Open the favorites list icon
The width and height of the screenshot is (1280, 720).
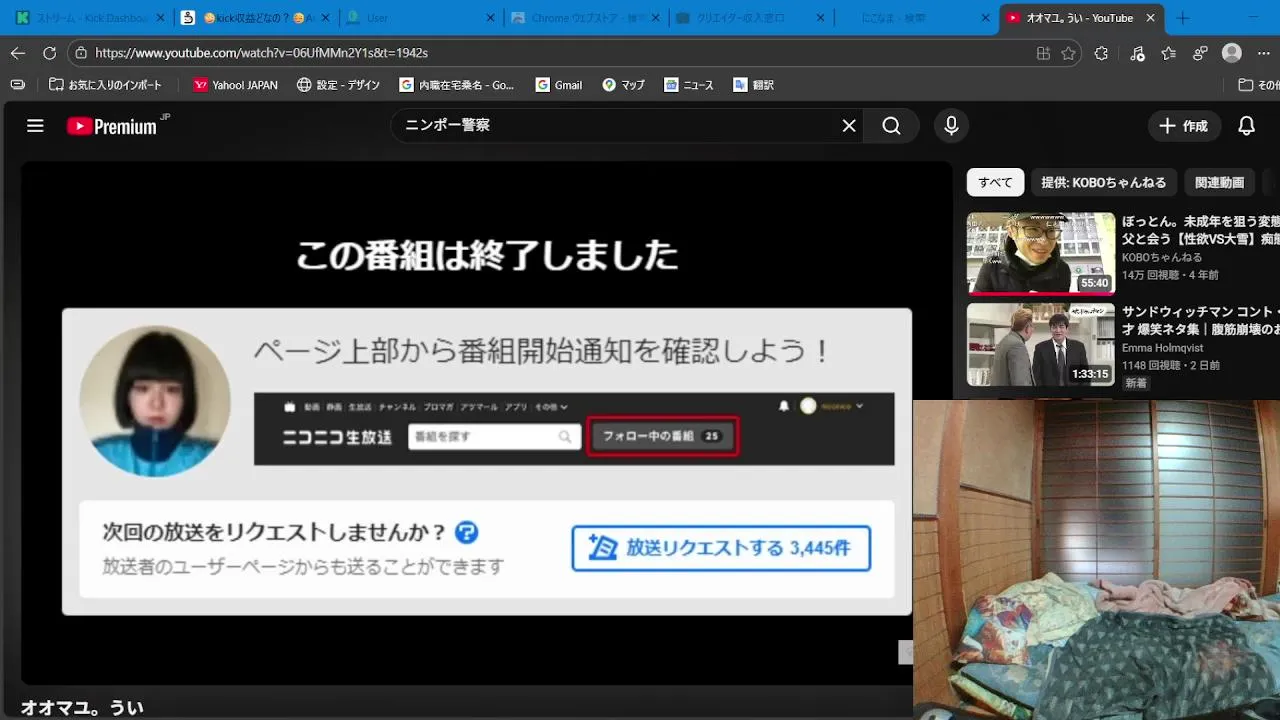[1169, 53]
